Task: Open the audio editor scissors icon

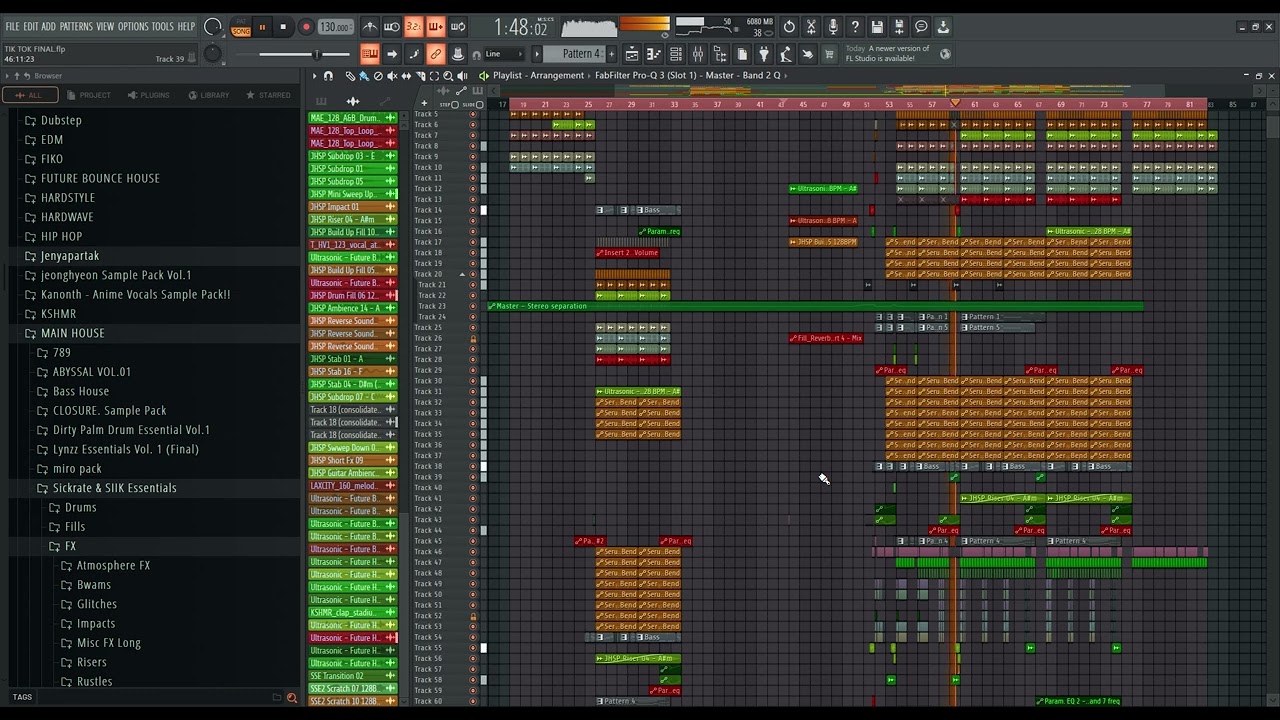Action: click(x=810, y=27)
